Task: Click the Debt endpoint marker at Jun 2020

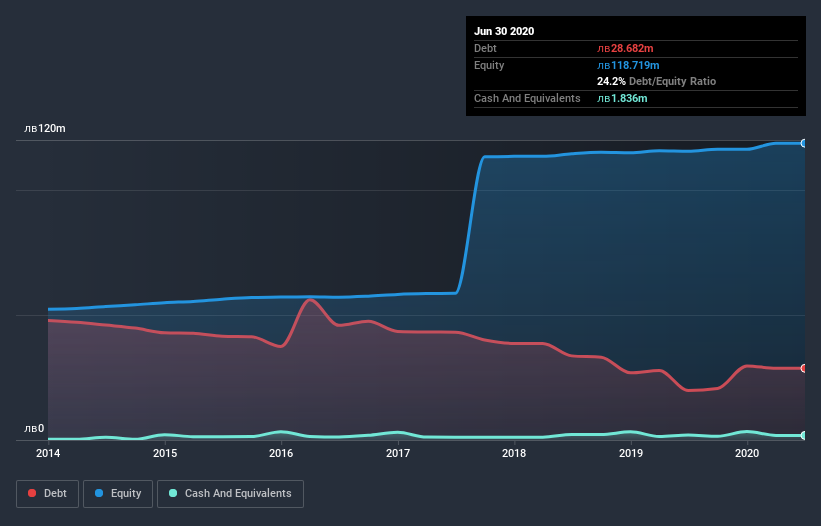Action: pyautogui.click(x=804, y=368)
